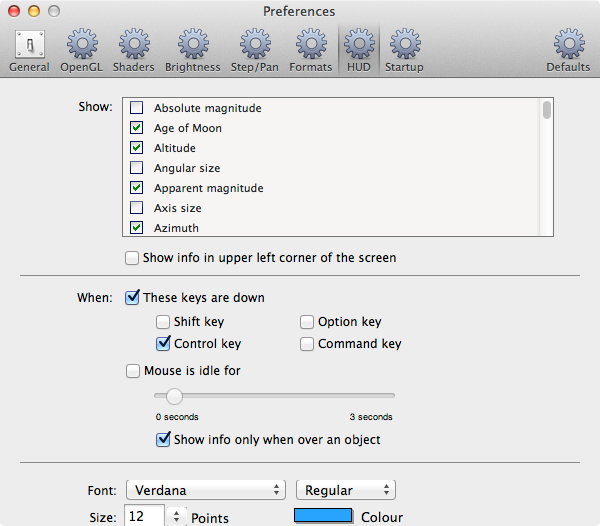Toggle the Control key checkbox
The height and width of the screenshot is (526, 600).
tap(163, 344)
